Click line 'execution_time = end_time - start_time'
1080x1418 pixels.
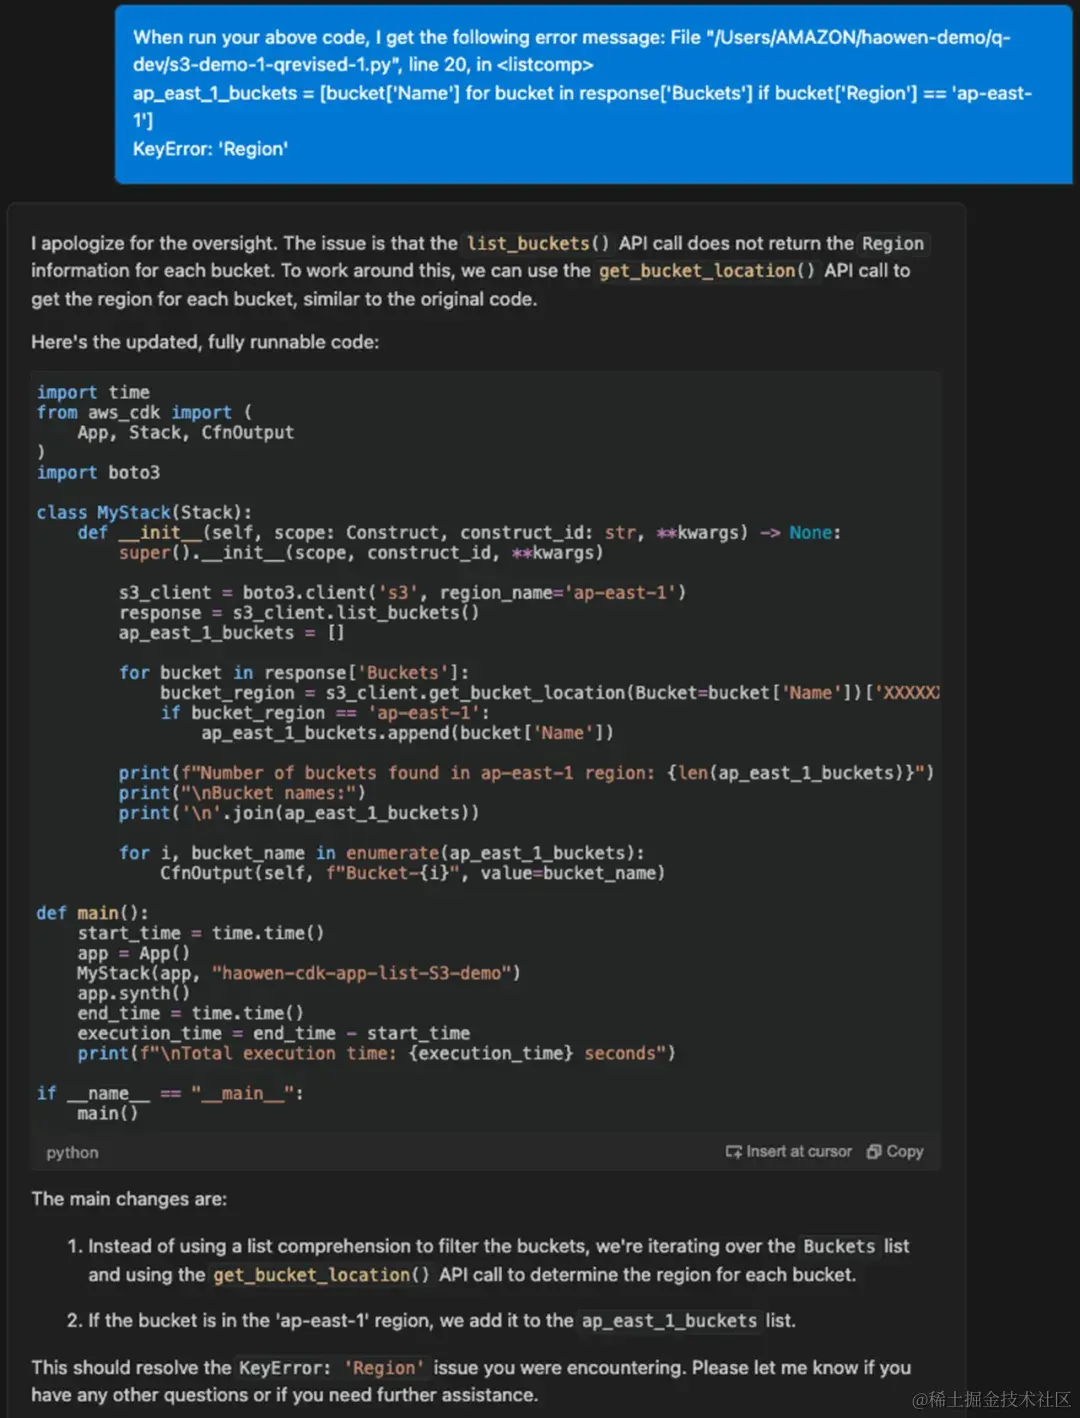pos(274,1032)
